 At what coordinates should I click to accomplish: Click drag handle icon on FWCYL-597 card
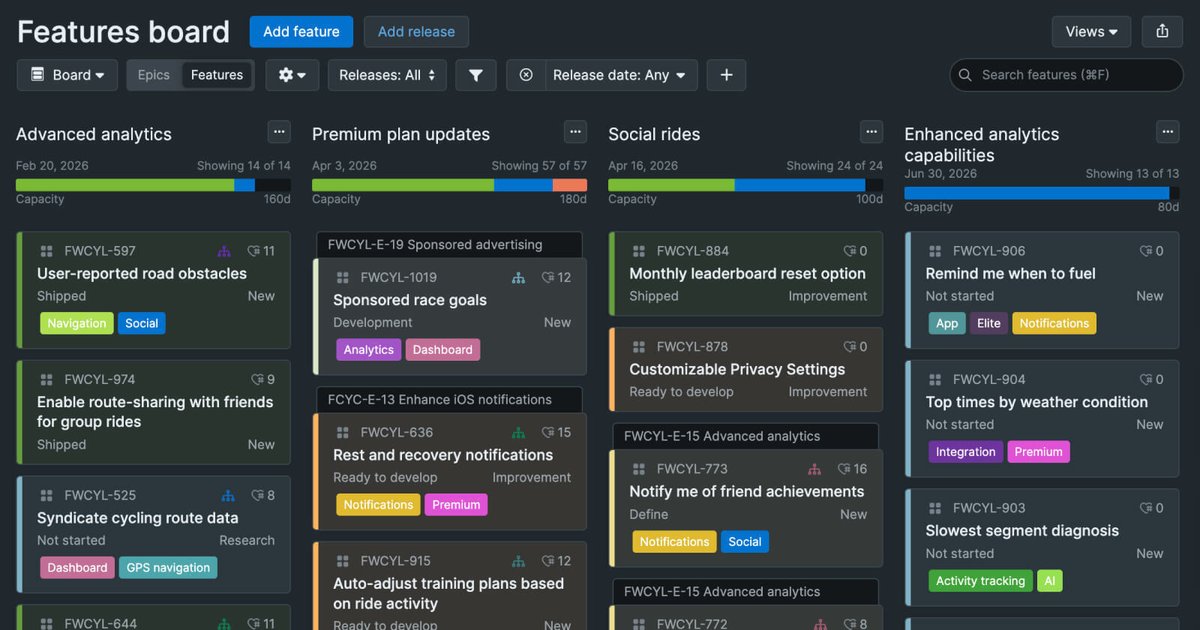pyautogui.click(x=46, y=251)
